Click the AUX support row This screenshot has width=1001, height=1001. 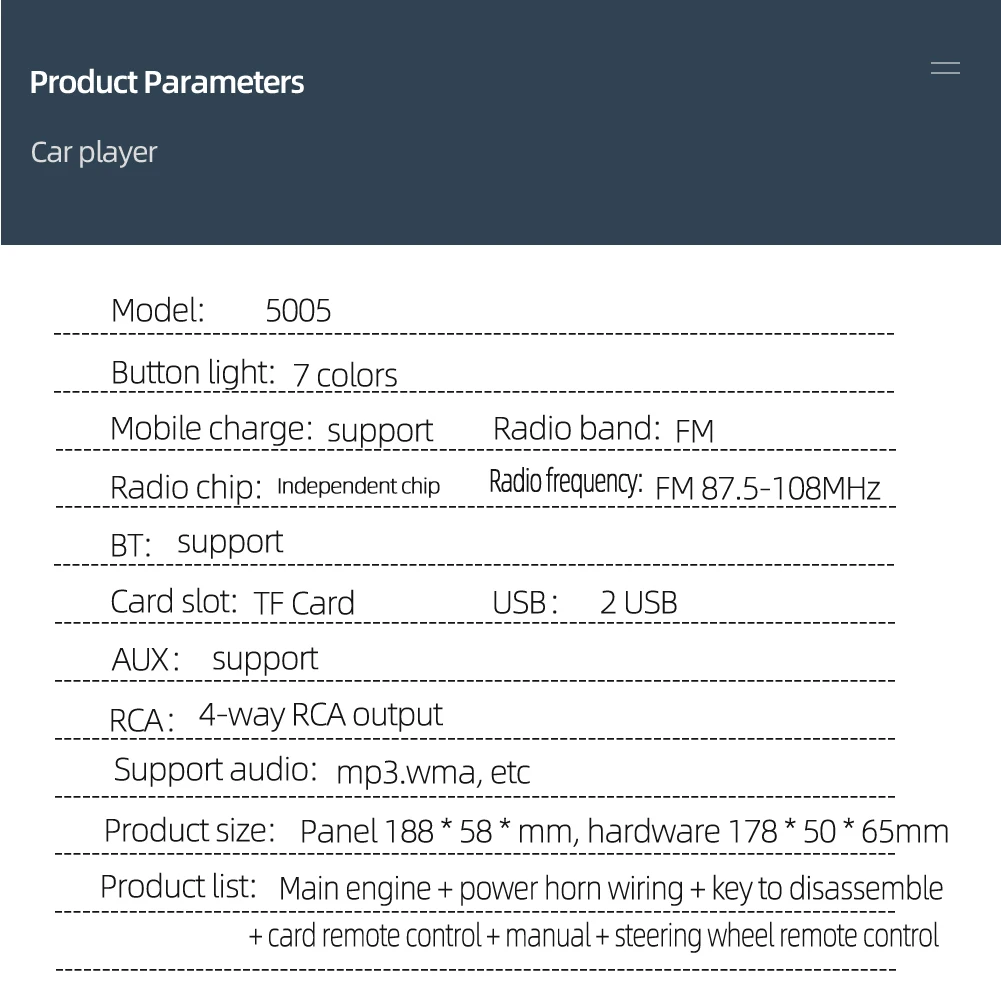click(215, 659)
